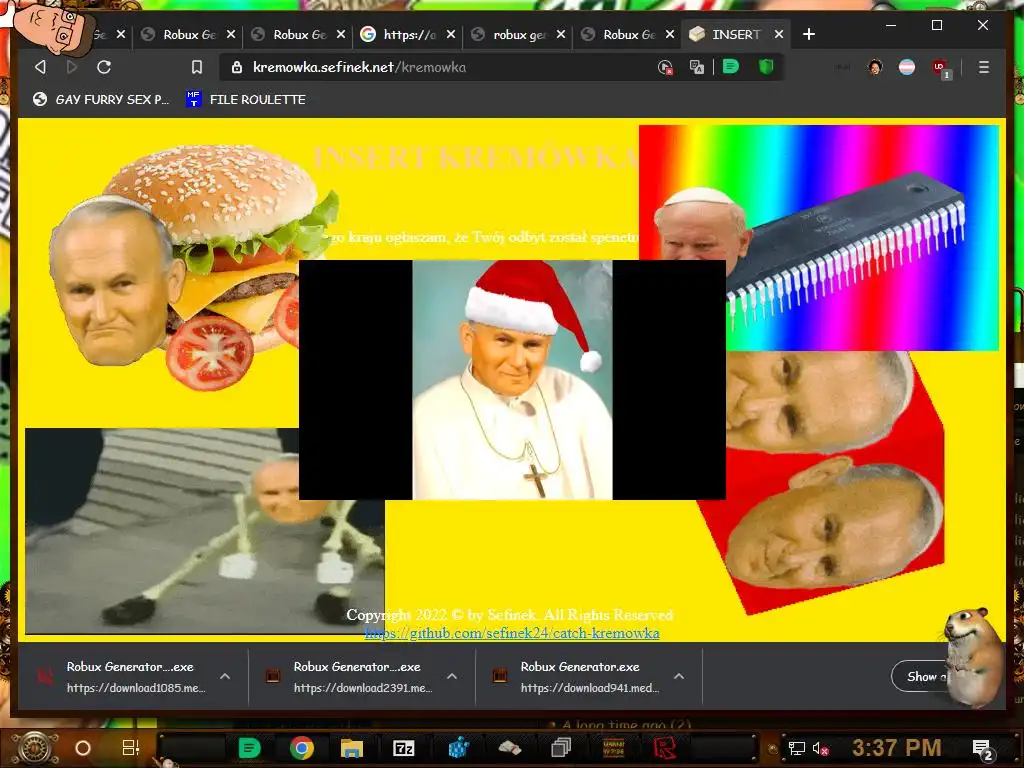Expand options chevron for download2391 item
The width and height of the screenshot is (1024, 768).
click(452, 677)
